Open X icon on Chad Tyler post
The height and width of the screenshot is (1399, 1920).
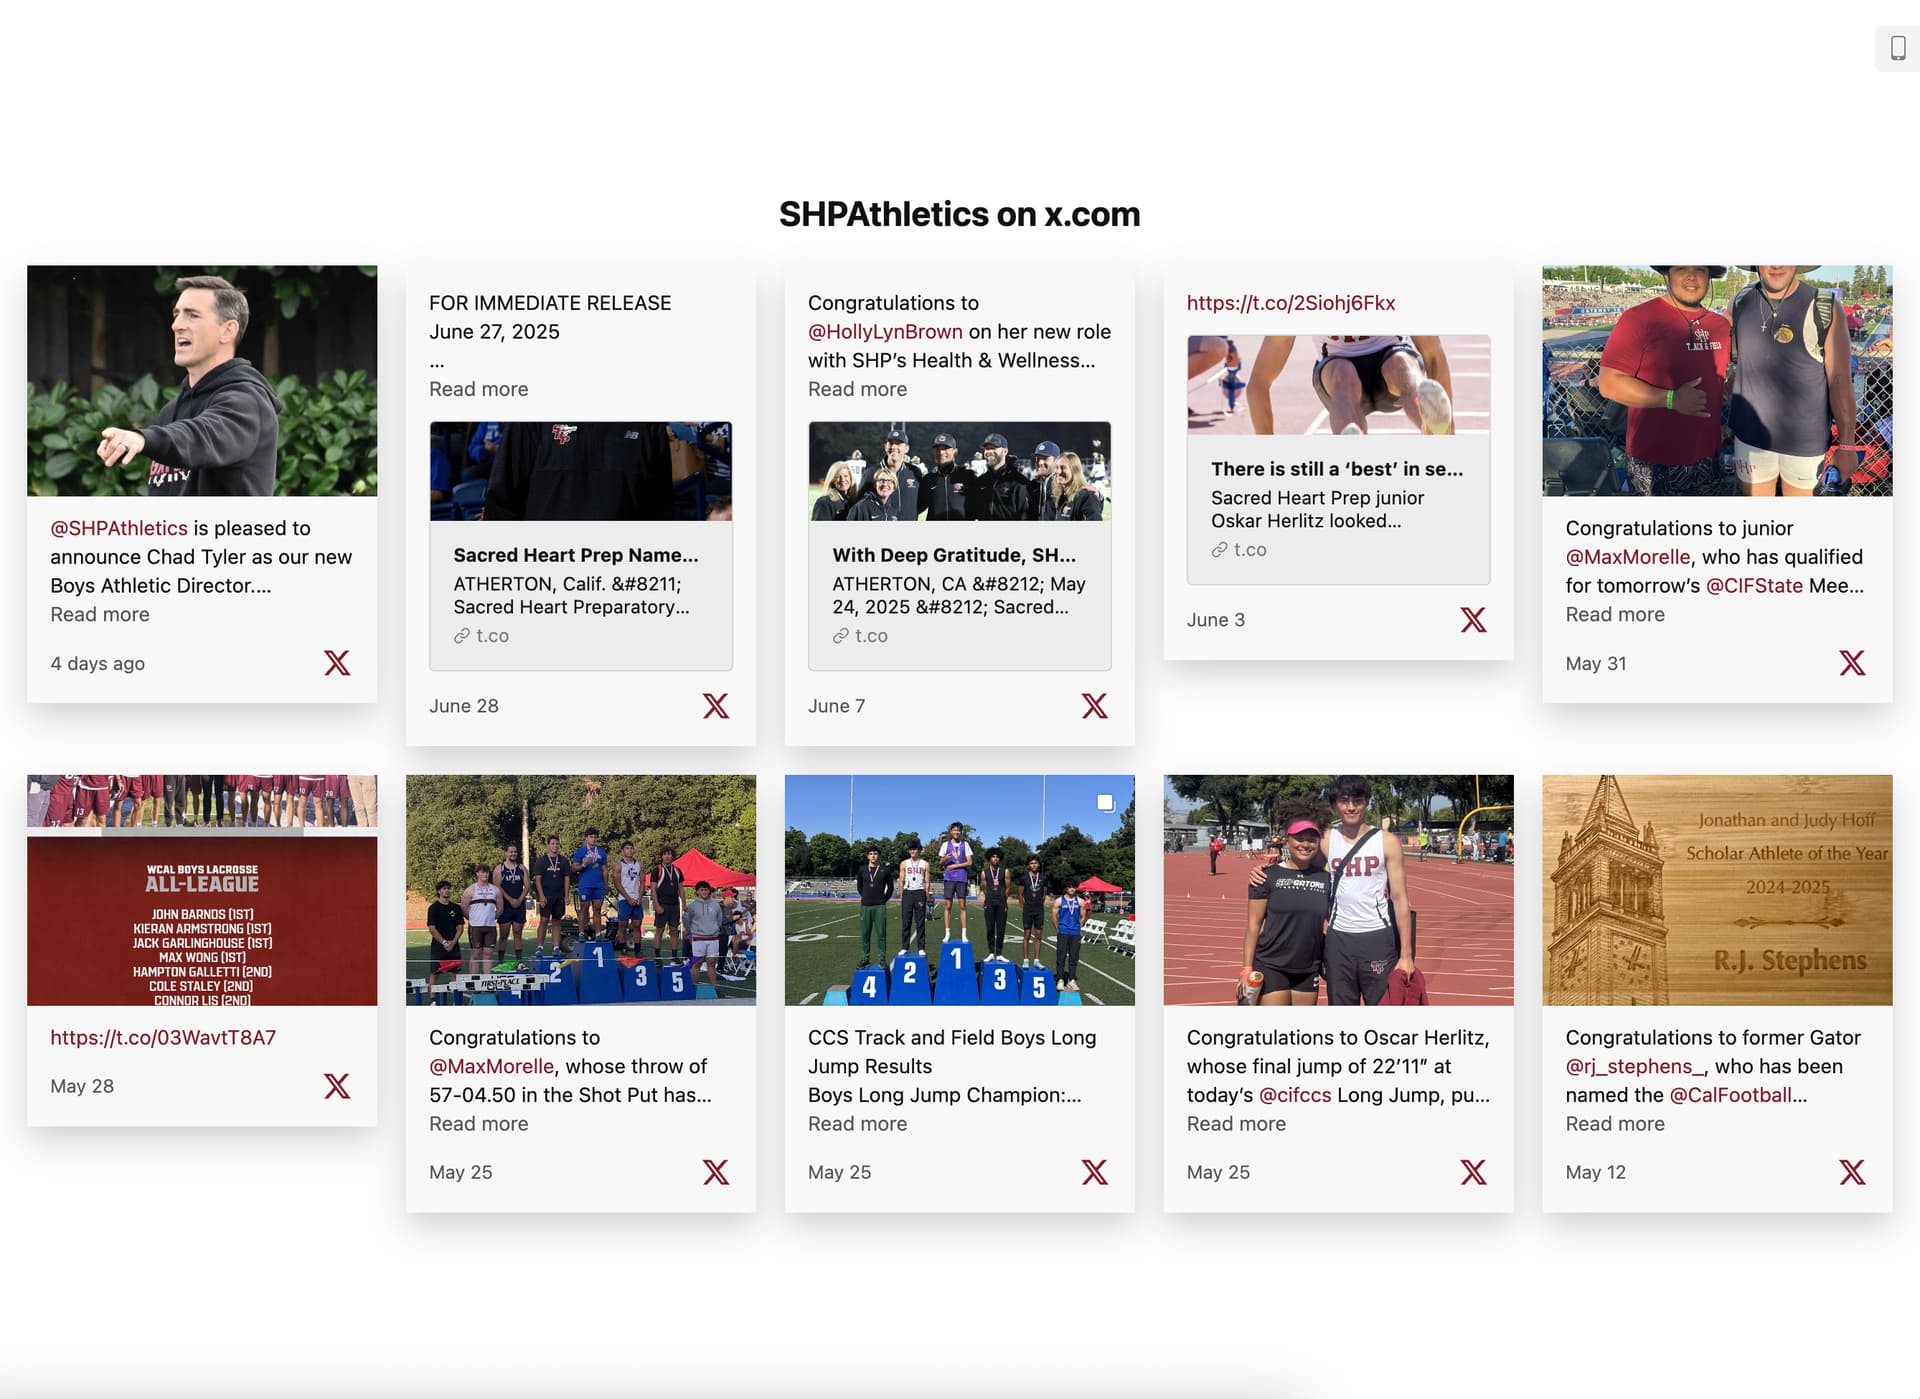pyautogui.click(x=337, y=663)
